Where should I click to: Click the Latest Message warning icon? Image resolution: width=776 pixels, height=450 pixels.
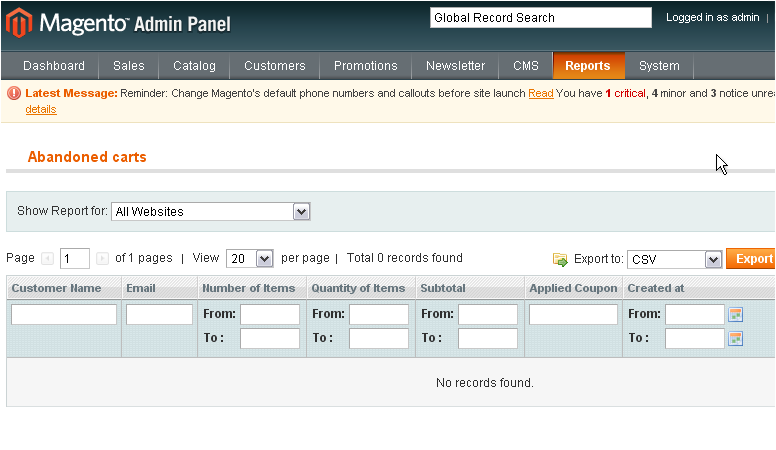(14, 93)
